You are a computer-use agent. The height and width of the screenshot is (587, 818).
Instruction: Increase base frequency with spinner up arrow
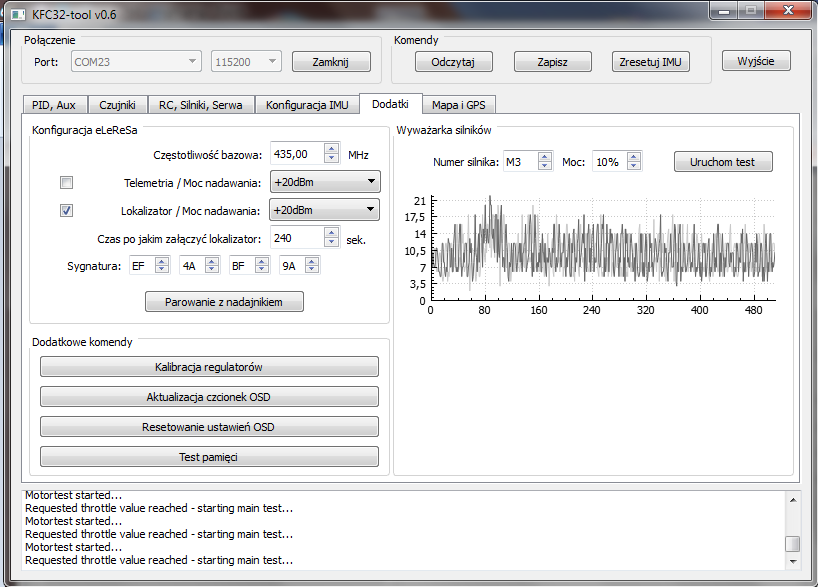(x=332, y=149)
